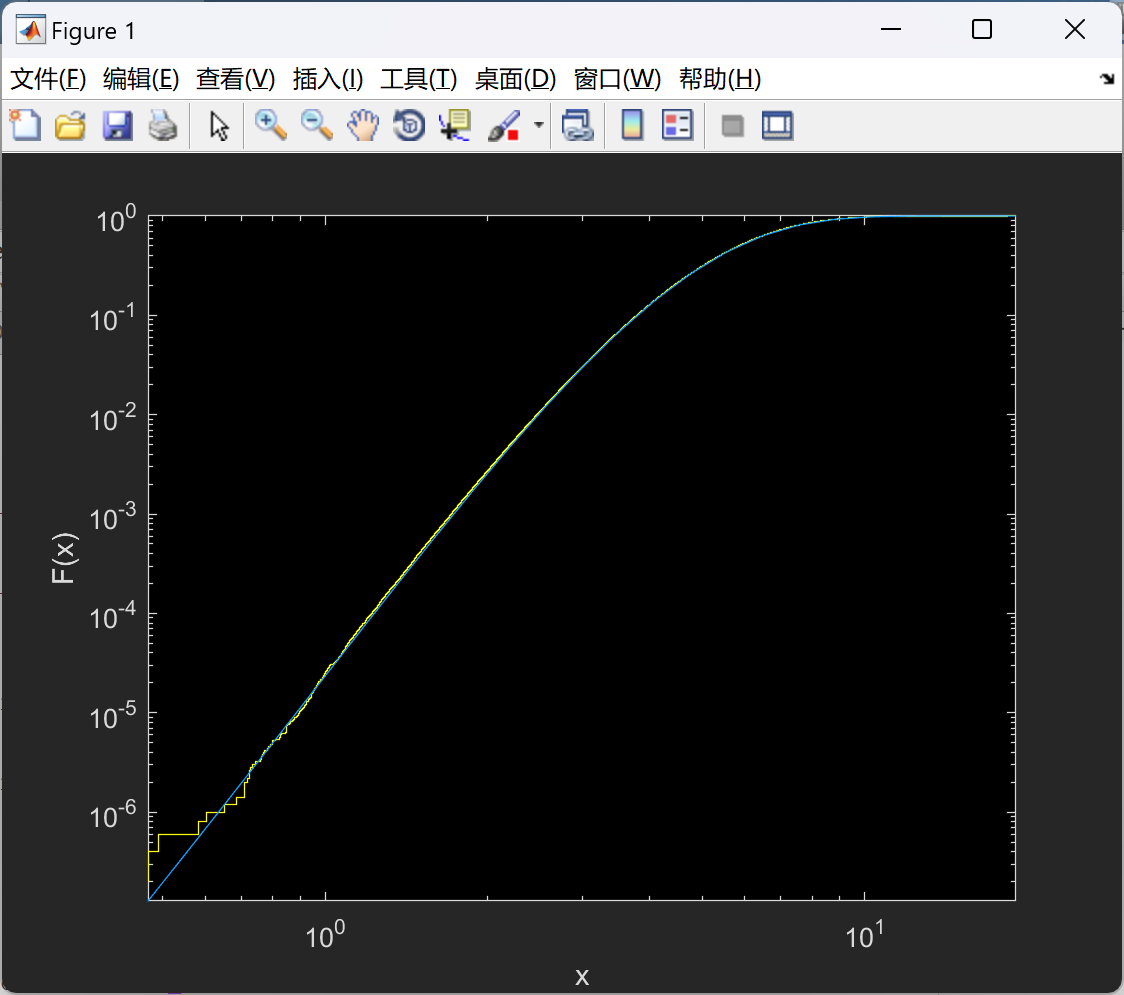Activate the Zoom Out tool

316,125
